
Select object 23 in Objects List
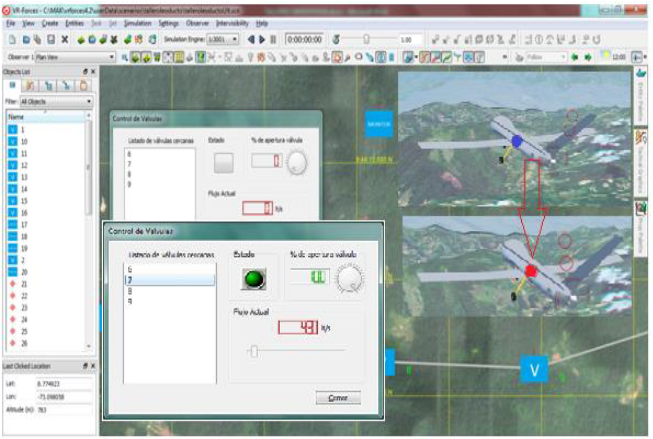46,308
